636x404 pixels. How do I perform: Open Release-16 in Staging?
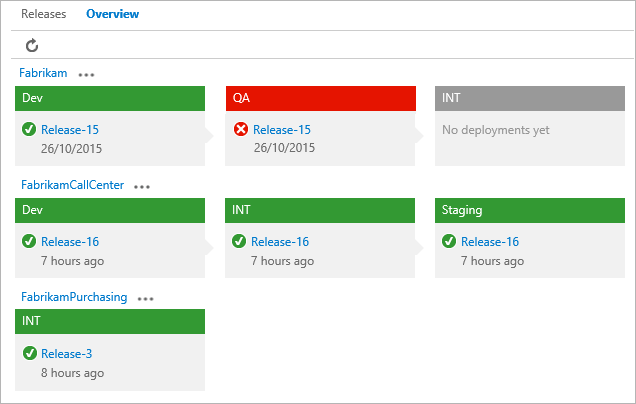click(490, 242)
